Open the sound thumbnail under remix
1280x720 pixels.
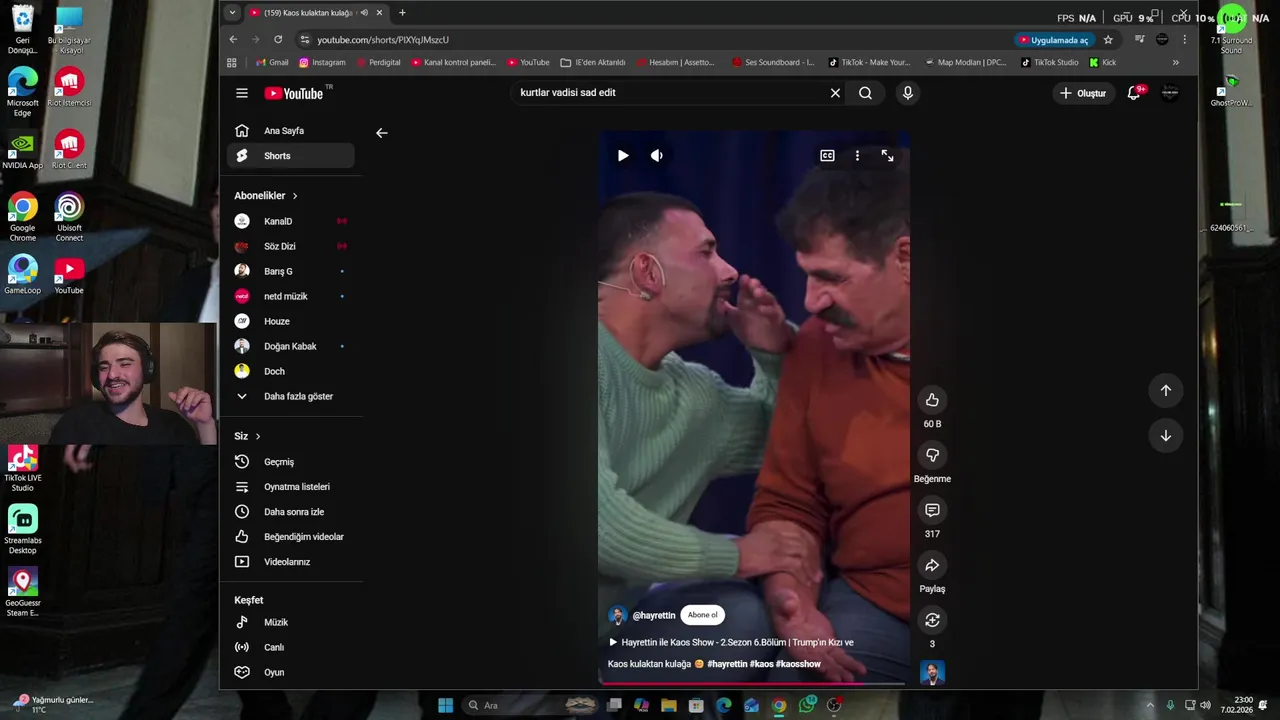tap(932, 673)
